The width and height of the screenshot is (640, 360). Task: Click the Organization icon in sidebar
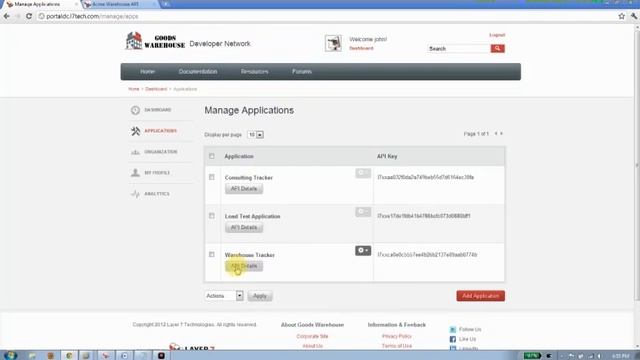click(x=135, y=152)
